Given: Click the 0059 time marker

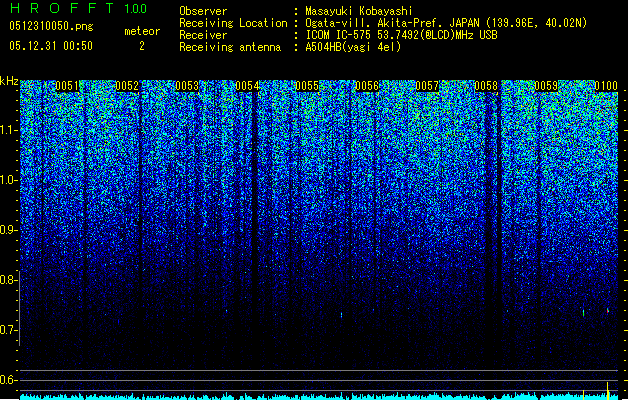Looking at the screenshot, I should (x=546, y=86).
